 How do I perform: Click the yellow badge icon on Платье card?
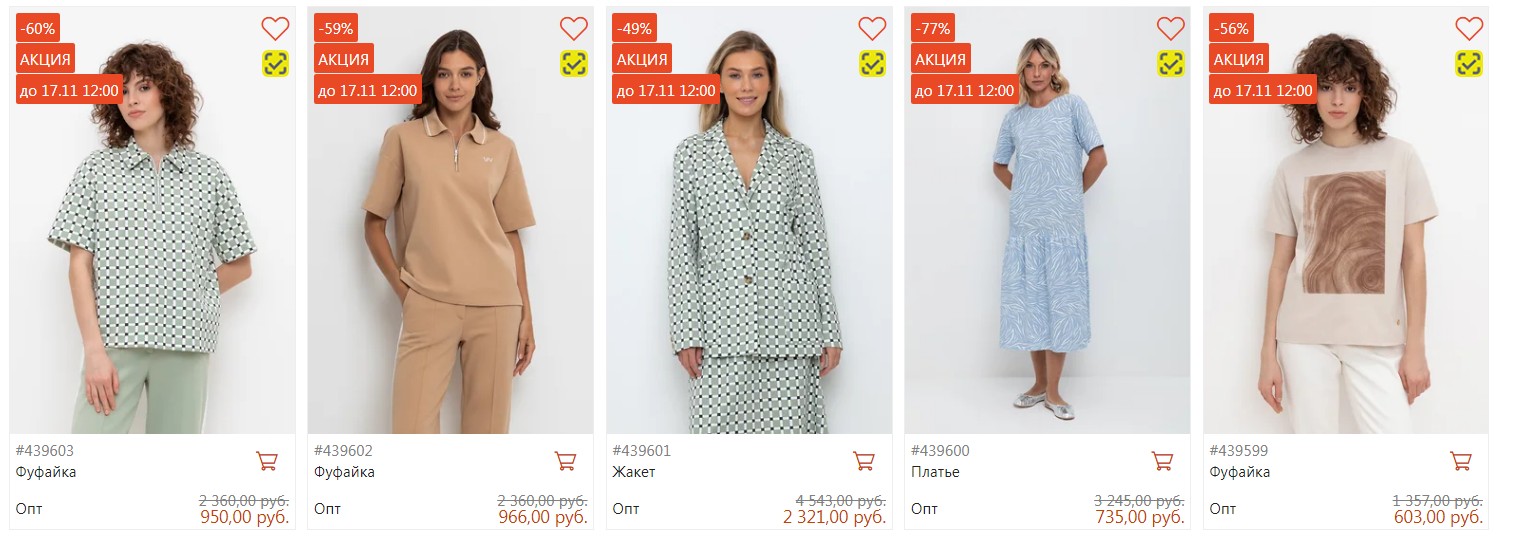pyautogui.click(x=1170, y=64)
